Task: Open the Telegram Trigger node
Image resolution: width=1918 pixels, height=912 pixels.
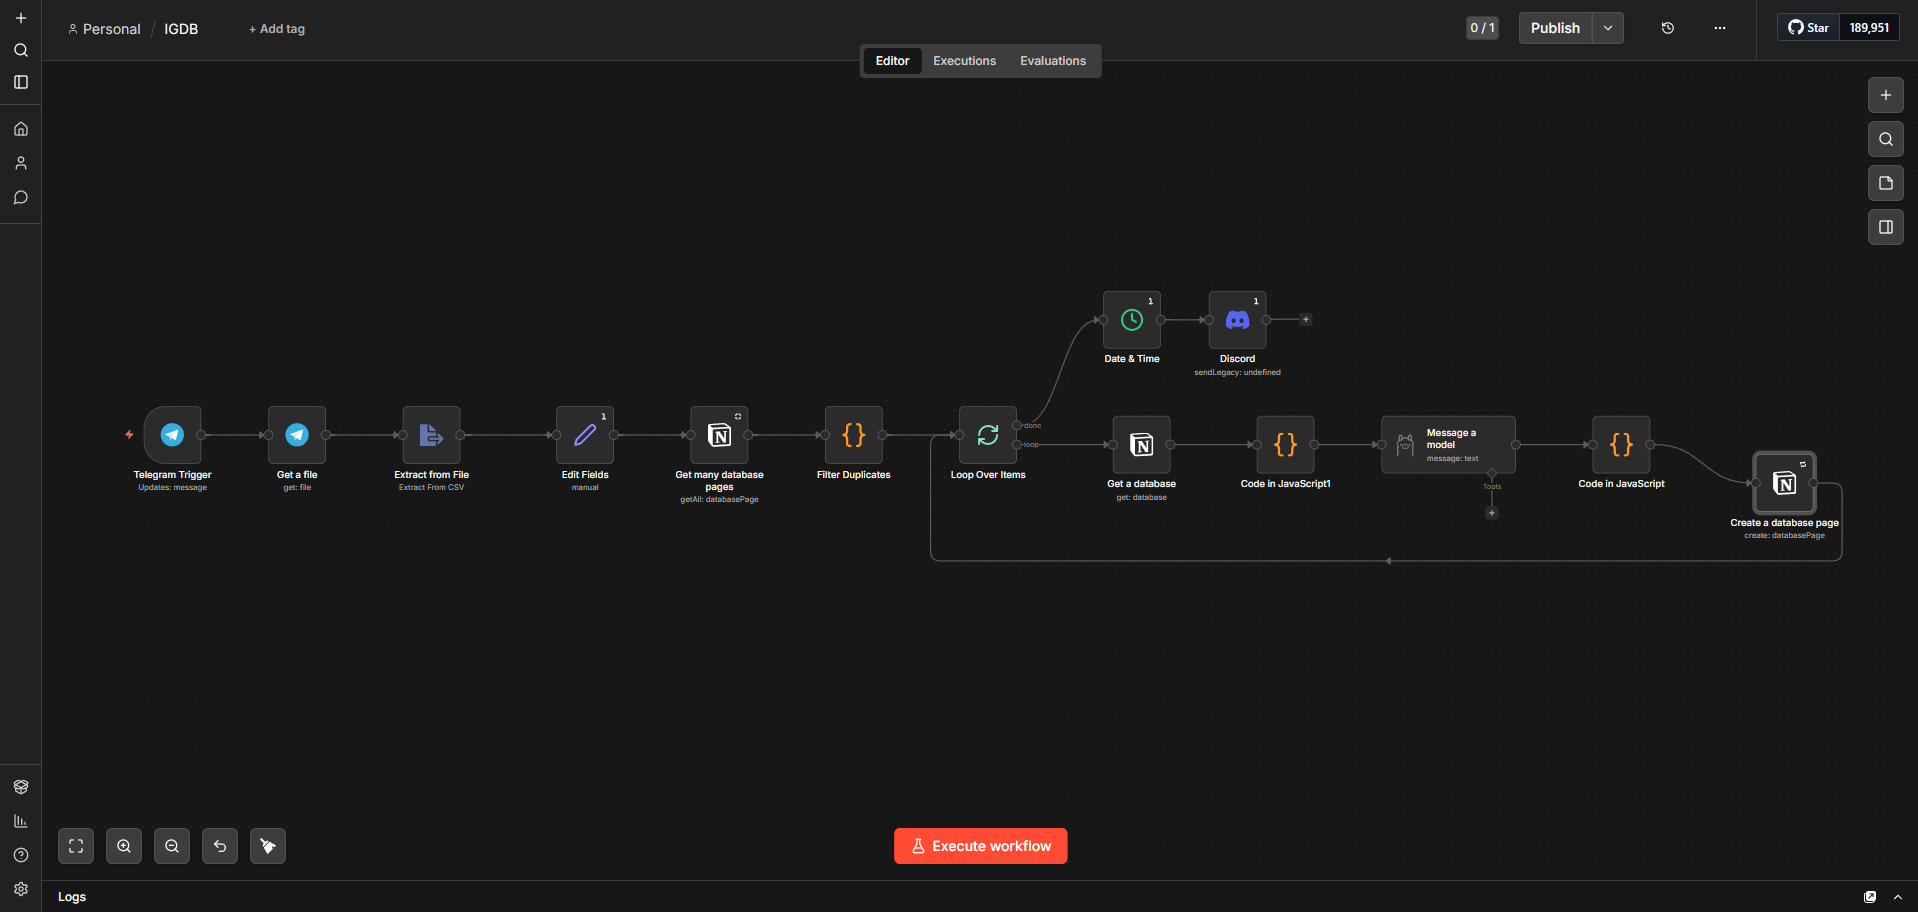Action: [x=172, y=435]
